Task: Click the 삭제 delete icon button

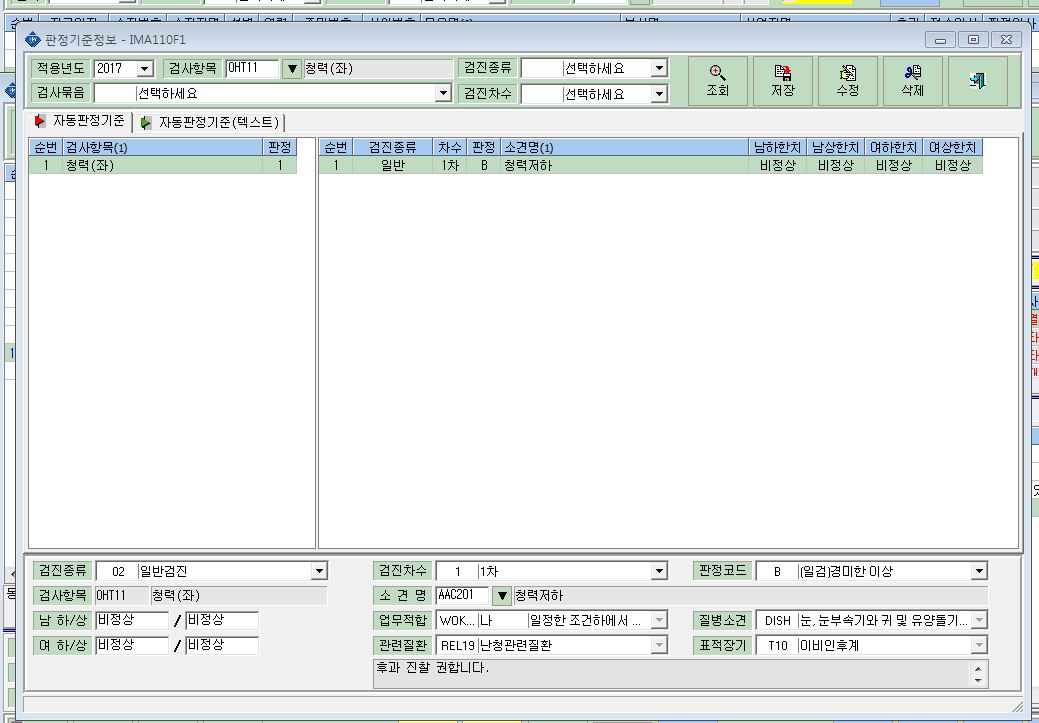Action: coord(912,81)
